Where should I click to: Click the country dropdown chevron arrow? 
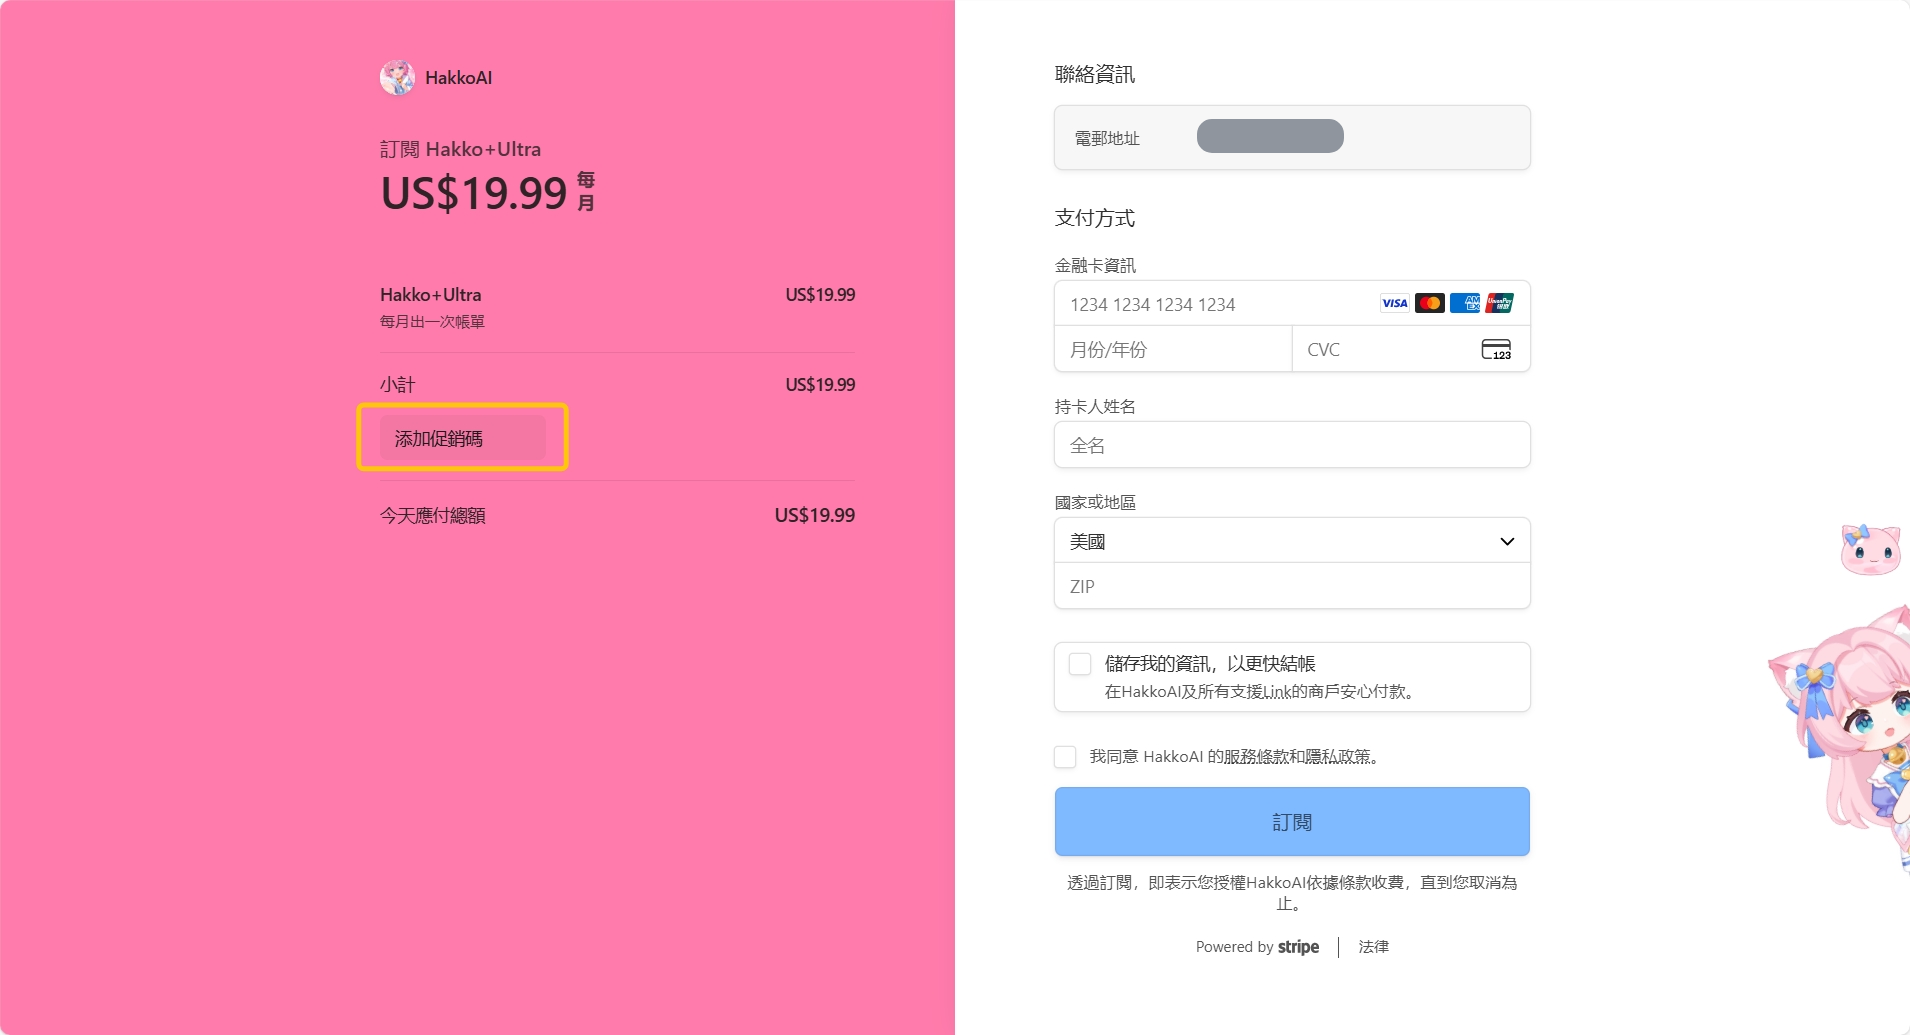(x=1507, y=541)
